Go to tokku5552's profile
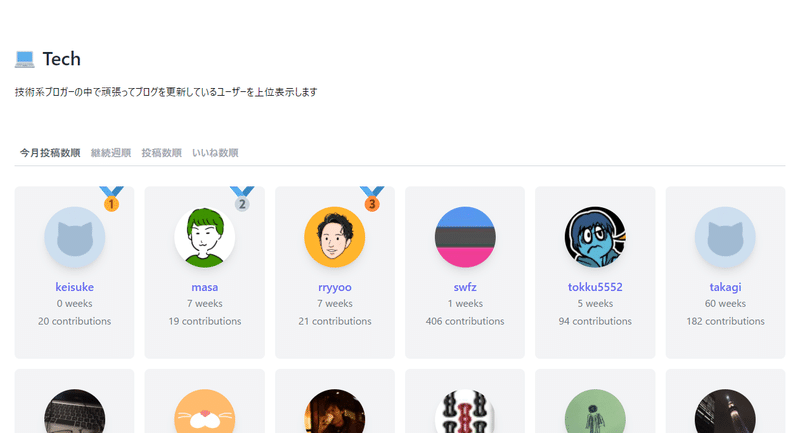Viewport: 800px width, 433px height. (595, 287)
